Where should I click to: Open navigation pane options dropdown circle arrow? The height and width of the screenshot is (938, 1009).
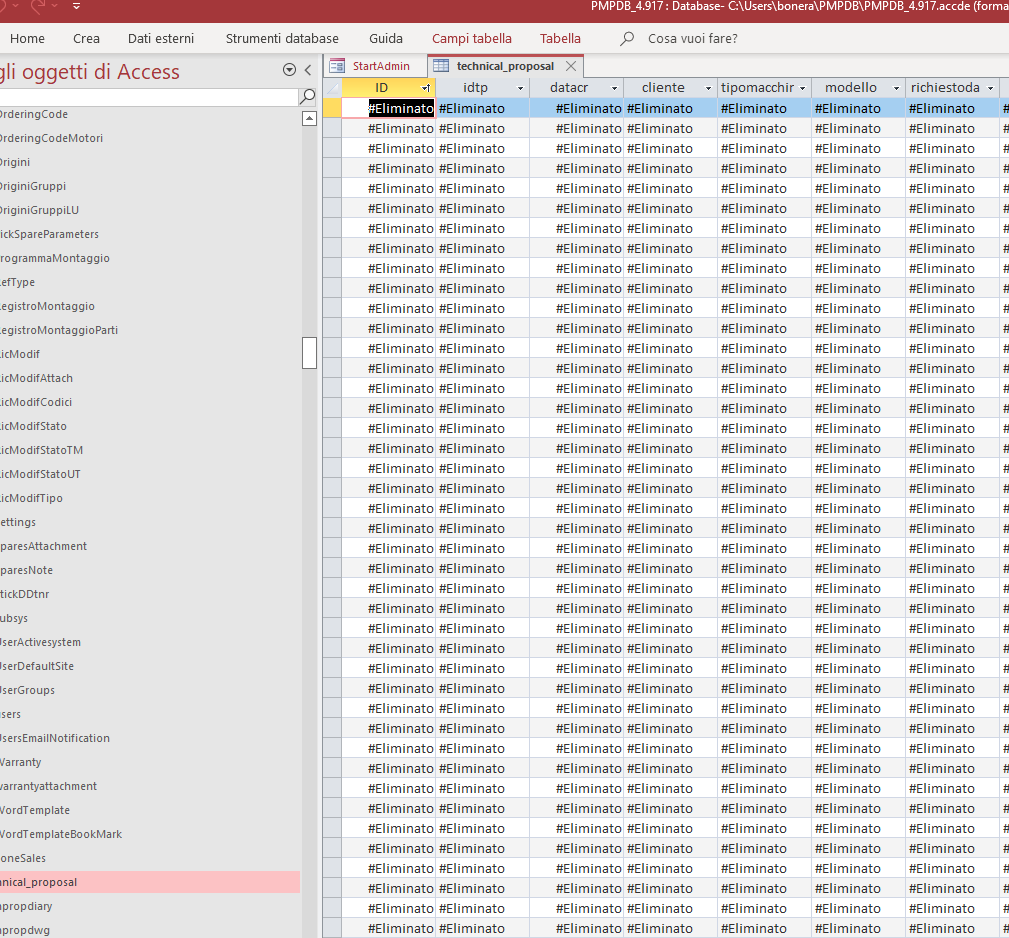[290, 70]
